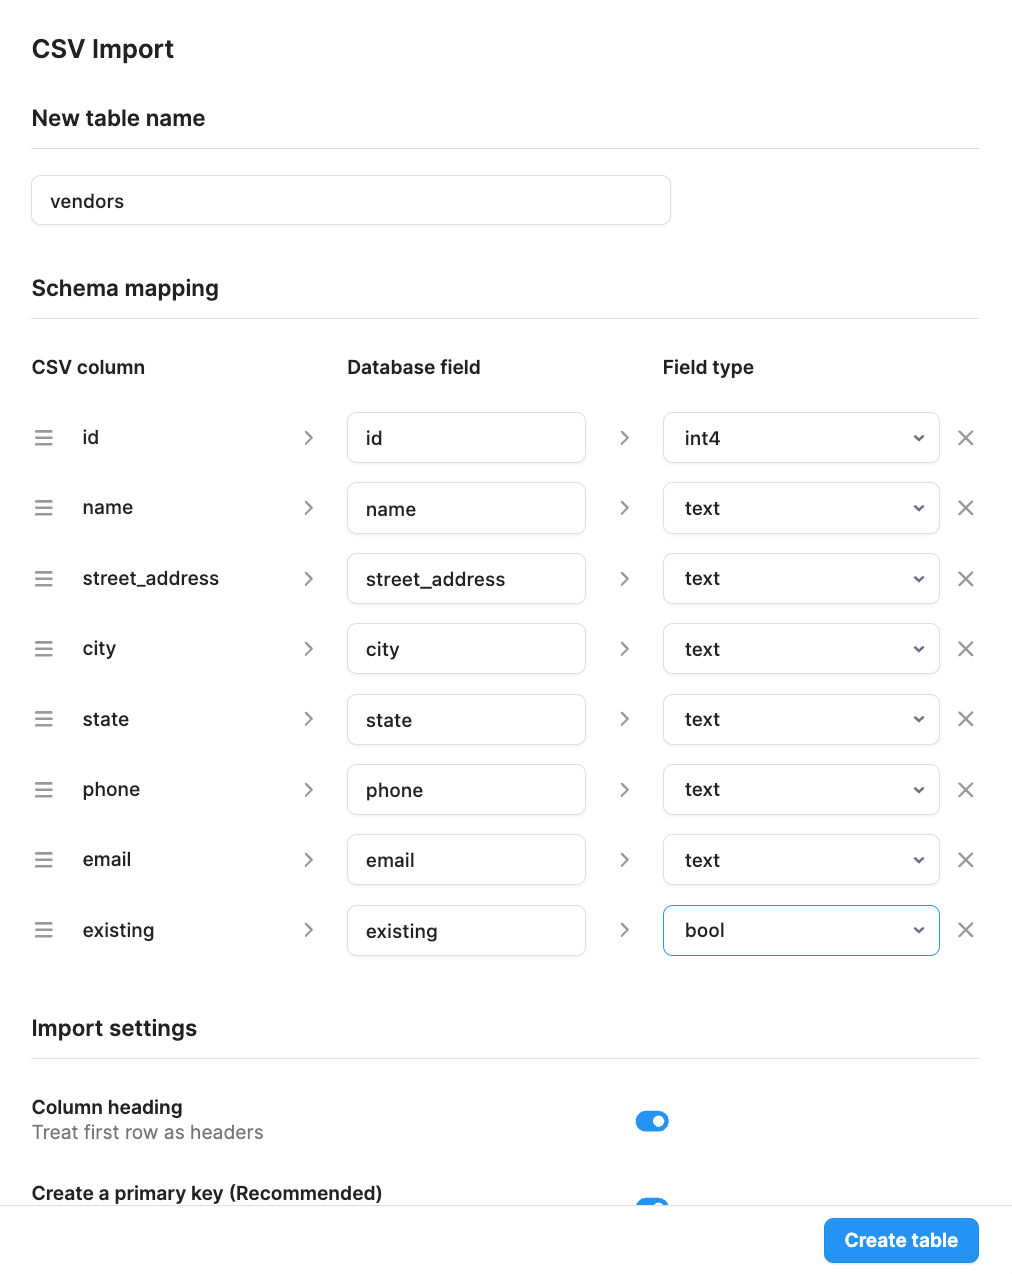Remove the street_address column mapping

(966, 579)
